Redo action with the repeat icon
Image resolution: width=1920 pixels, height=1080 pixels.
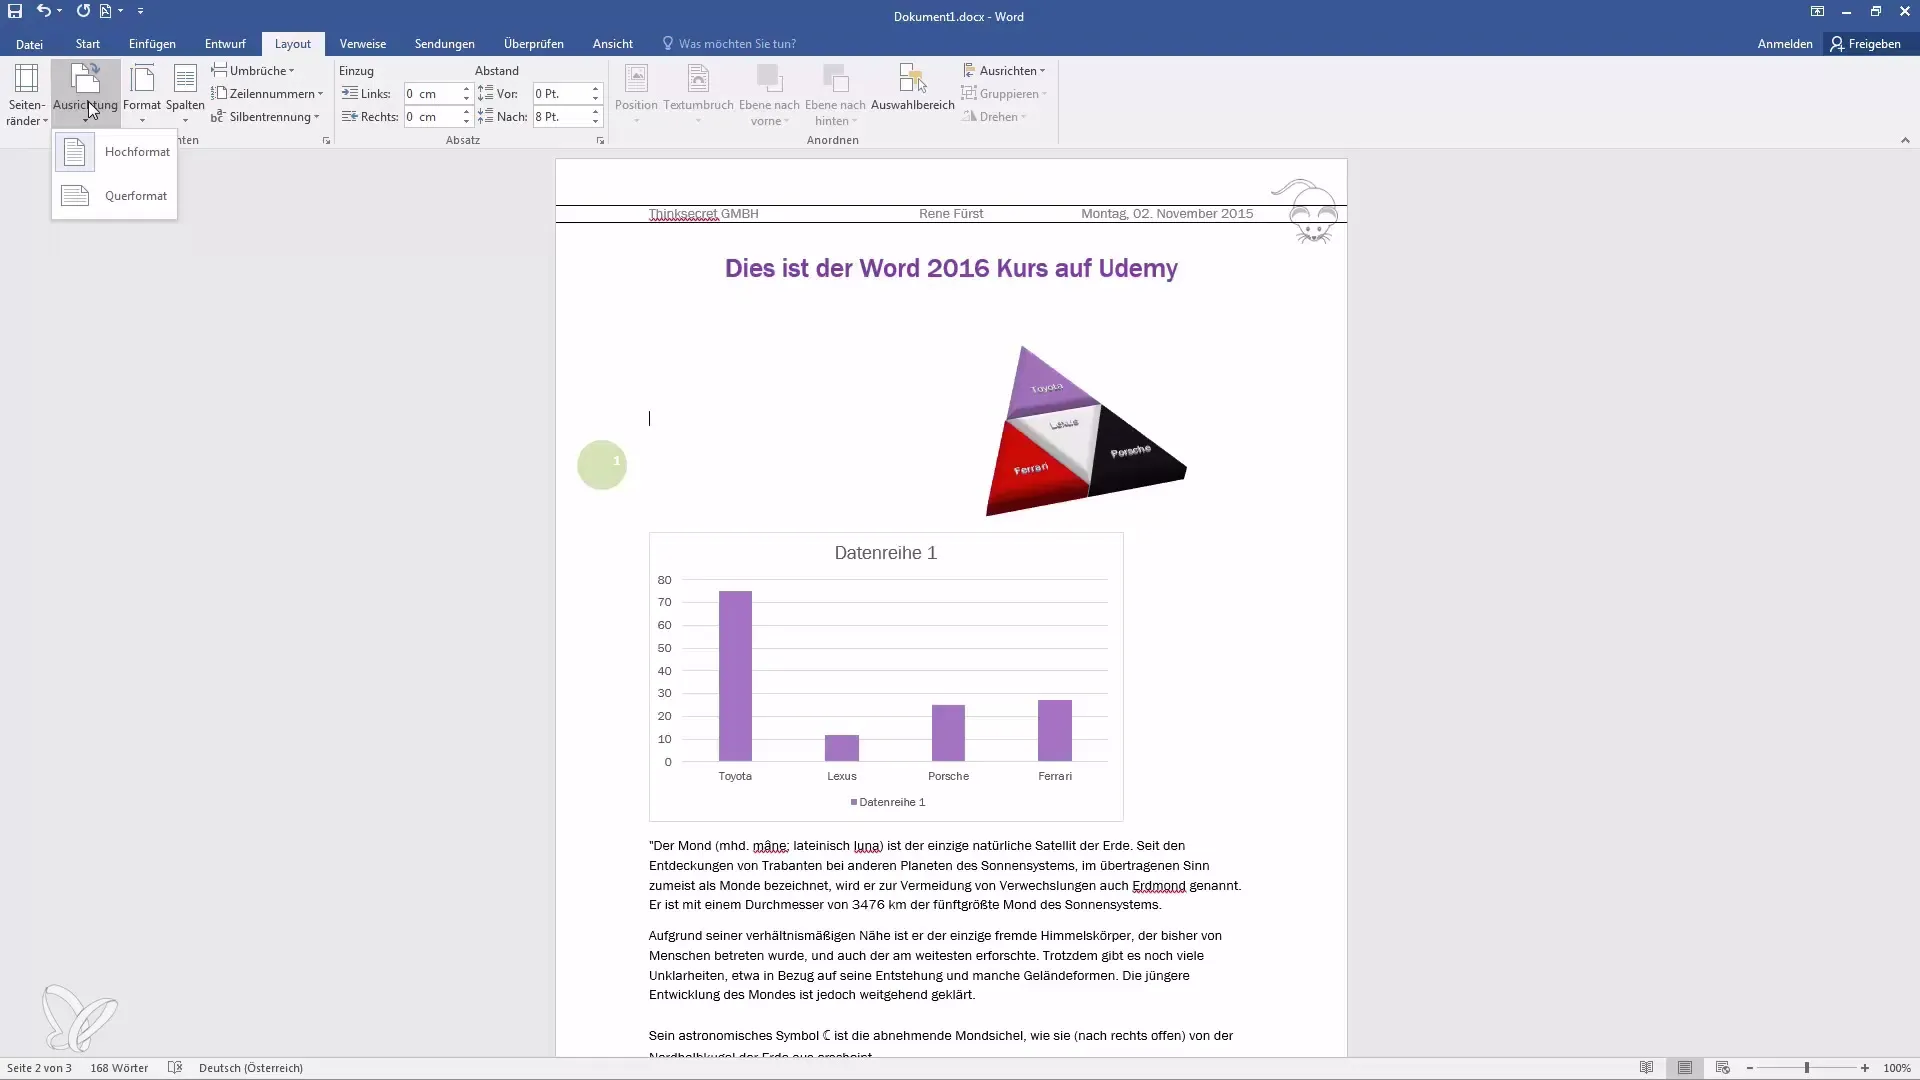pyautogui.click(x=83, y=11)
